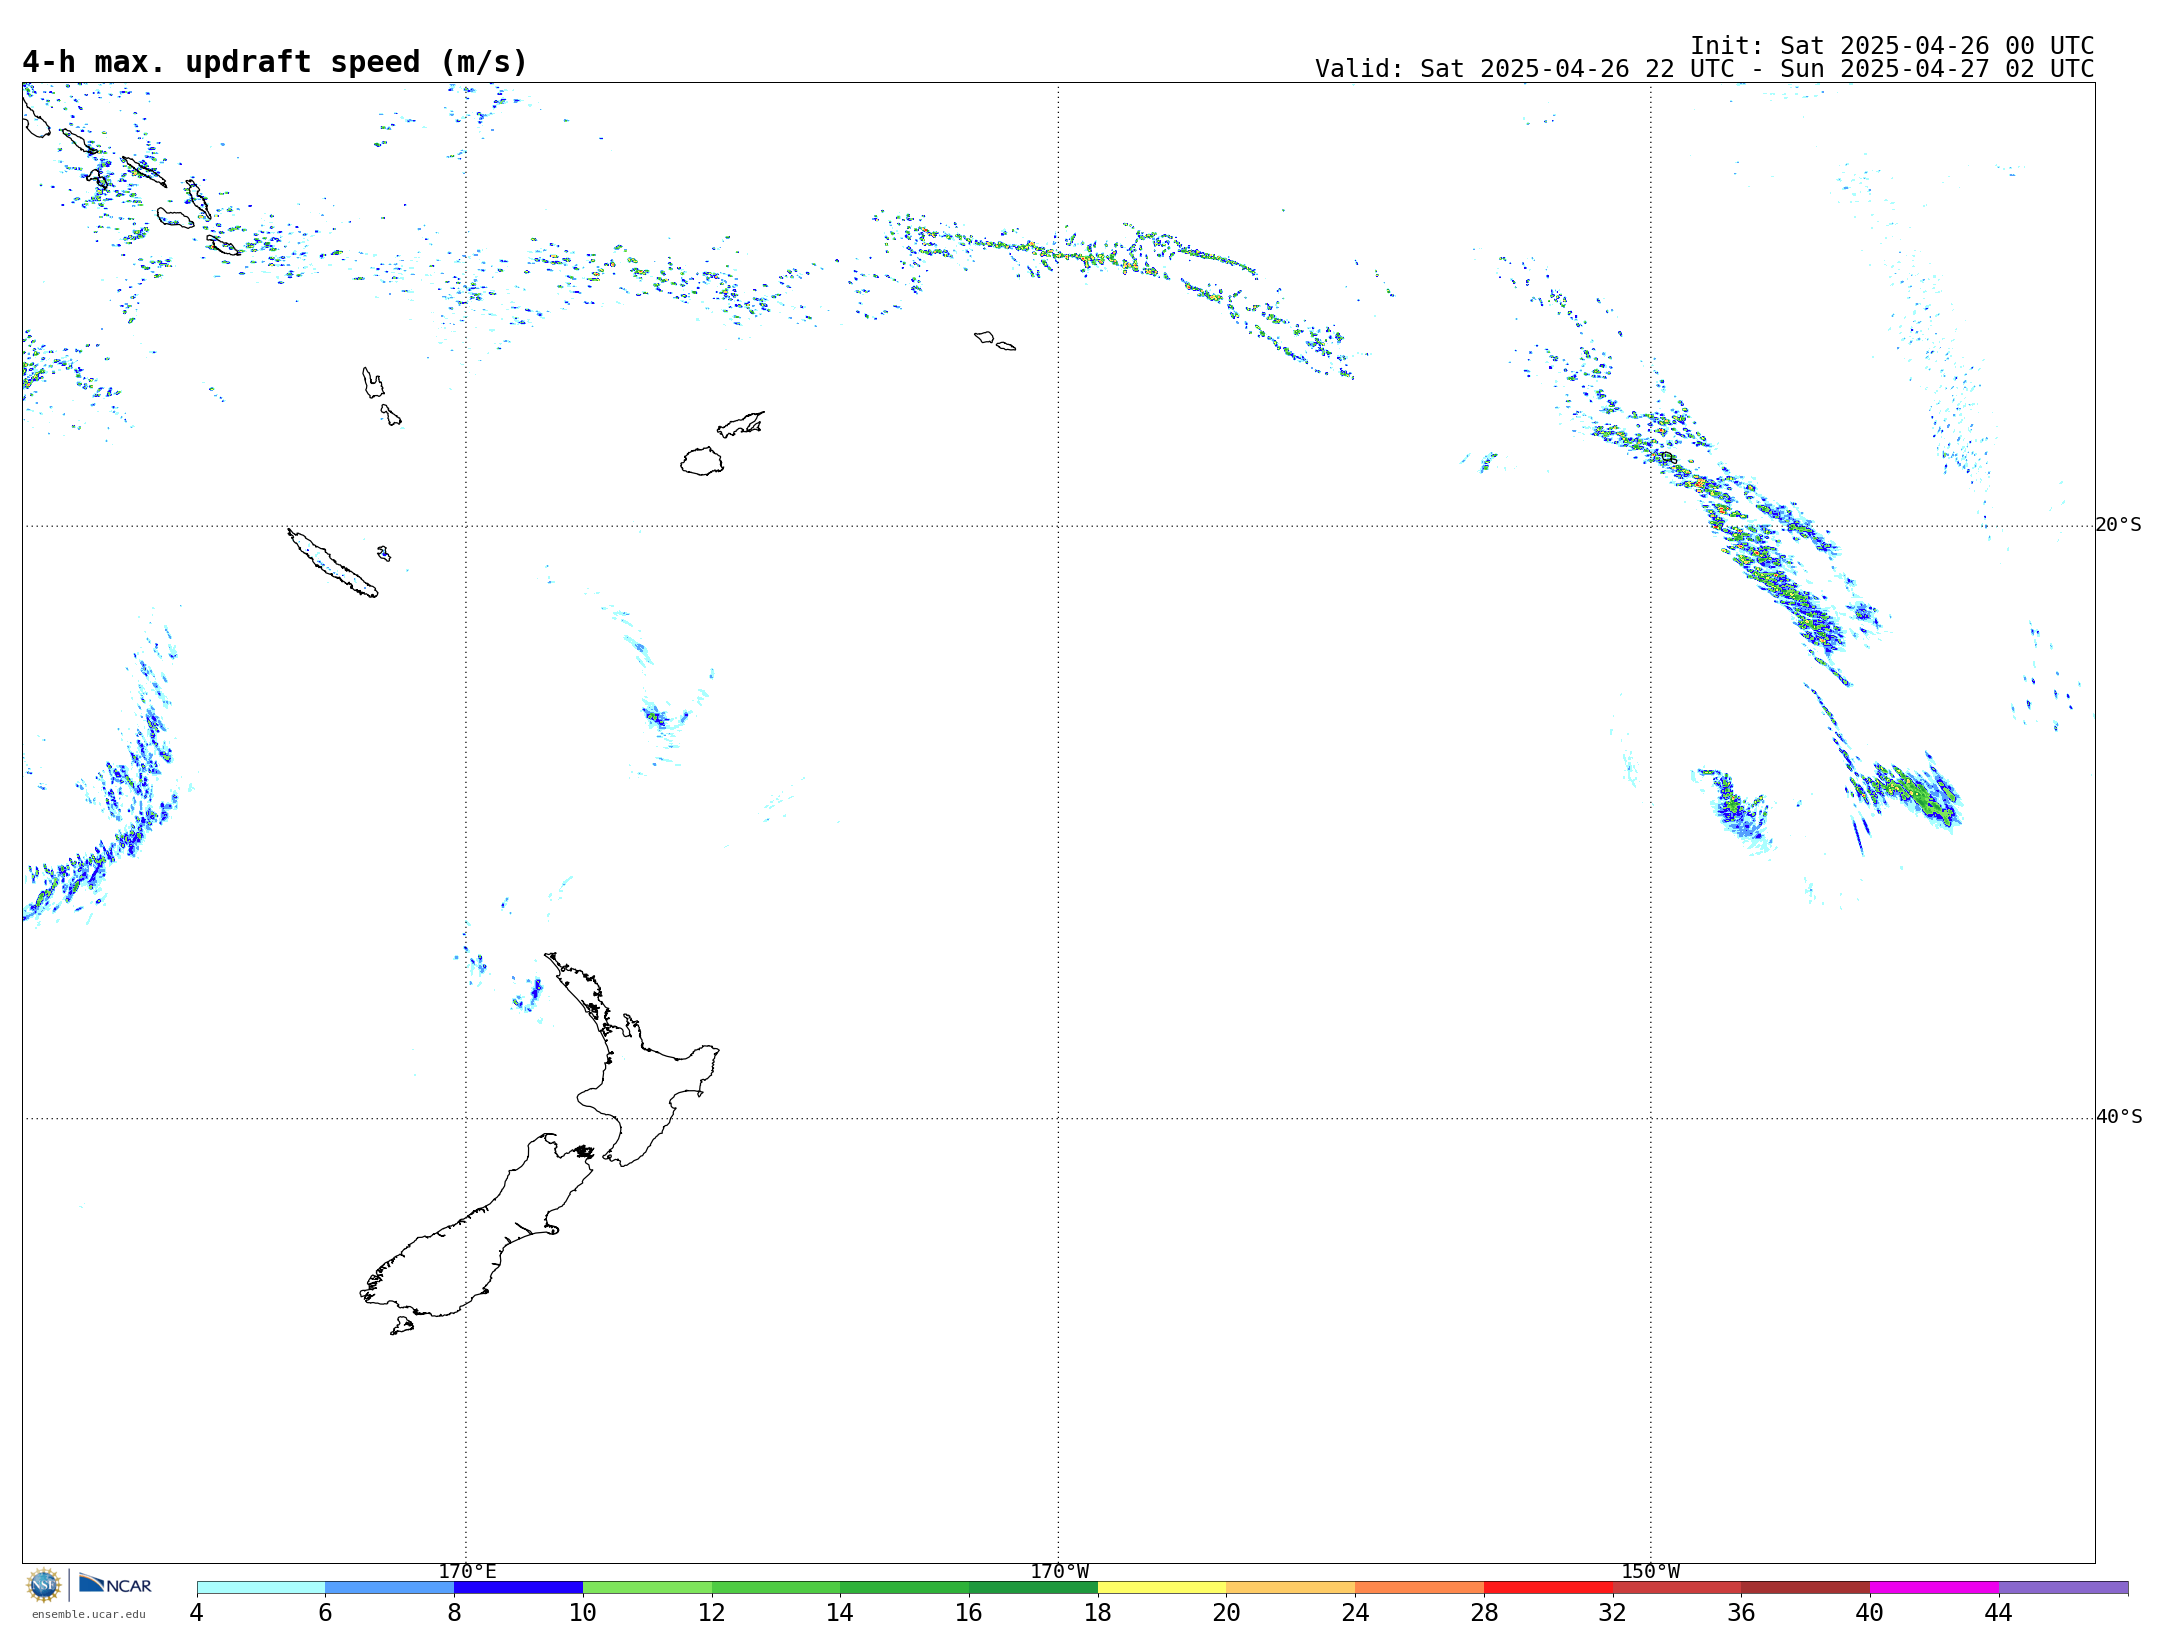Pick the light orange 20–24 colorbar swatch
Image resolution: width=2160 pixels, height=1626 pixels.
pyautogui.click(x=1291, y=1587)
